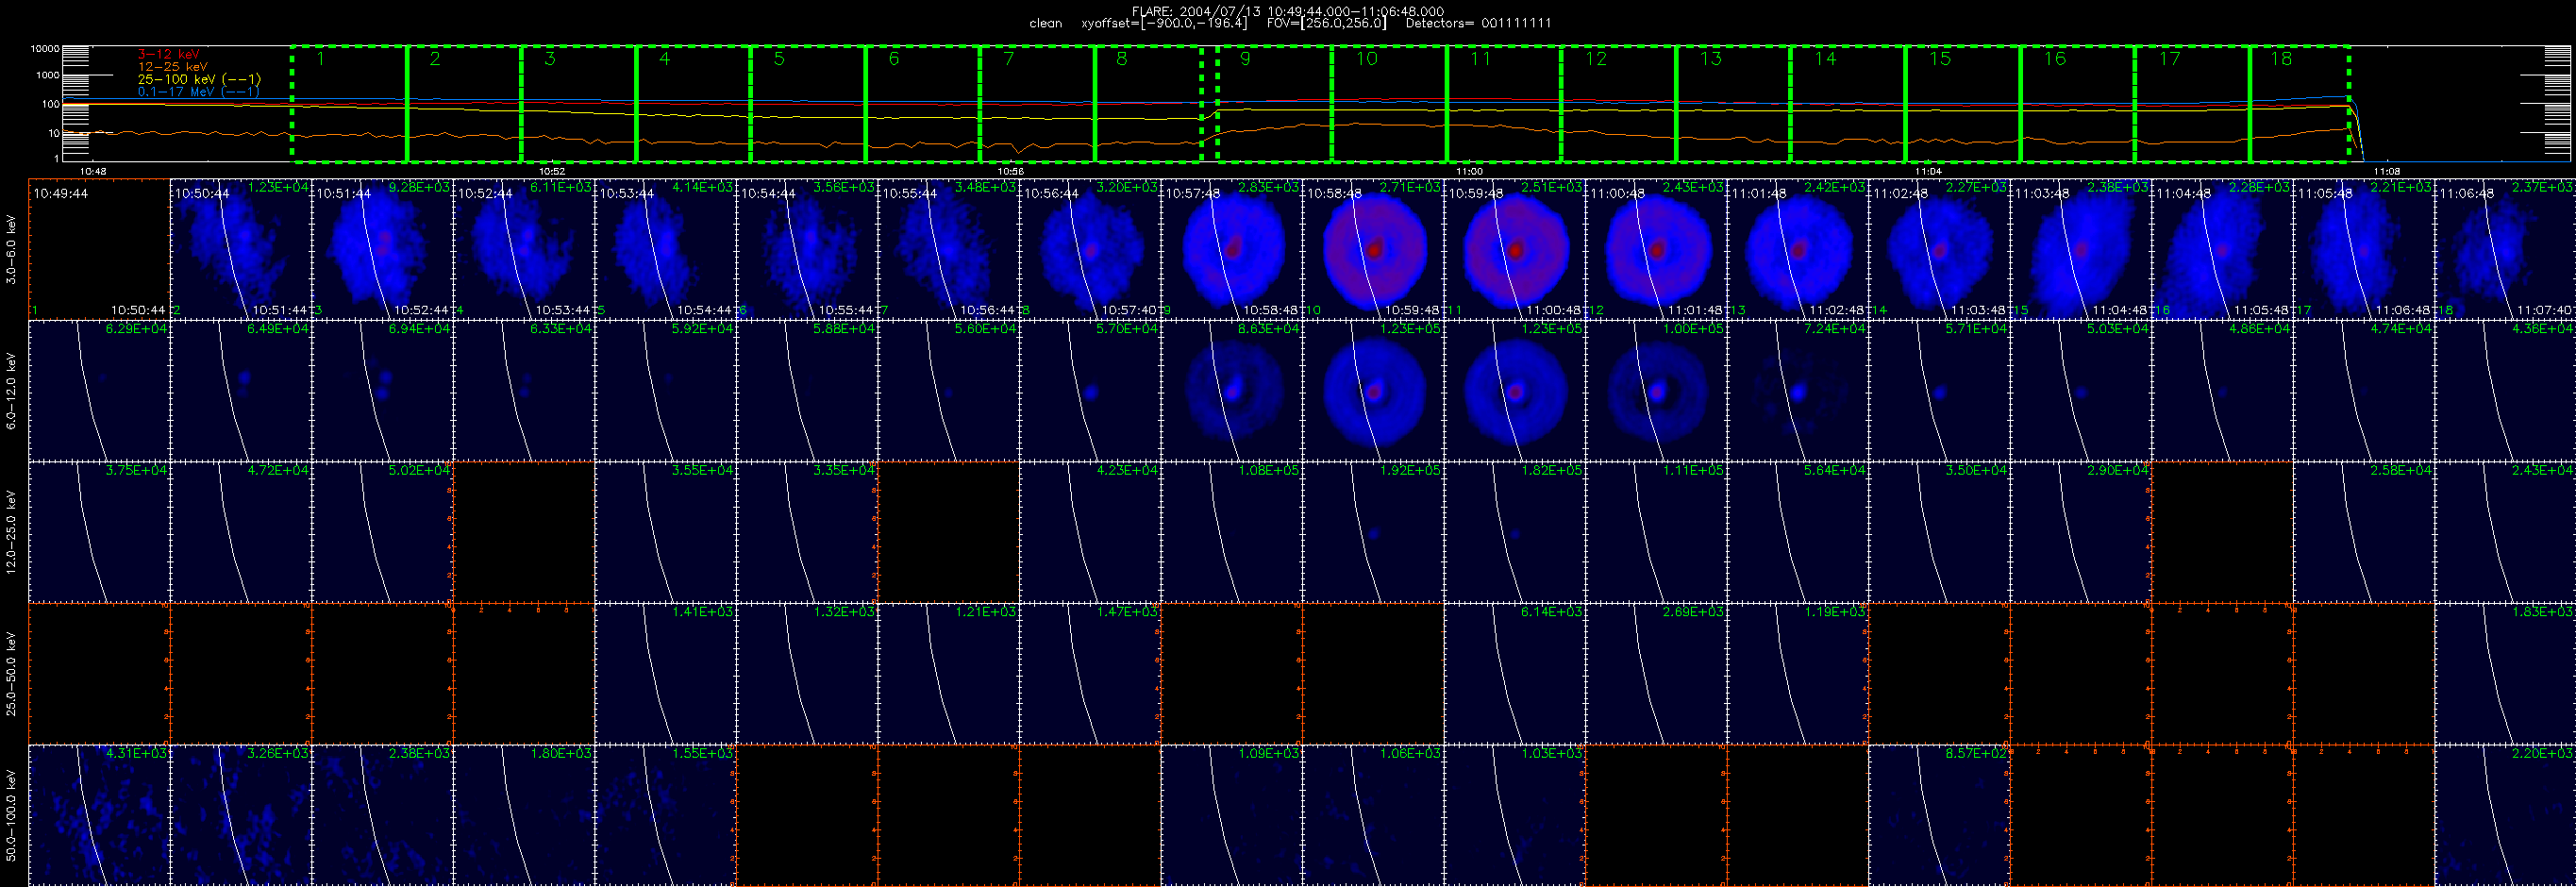
Task: Open the 12-25 keV image labeled 1.82E+05
Action: pos(1514,532)
